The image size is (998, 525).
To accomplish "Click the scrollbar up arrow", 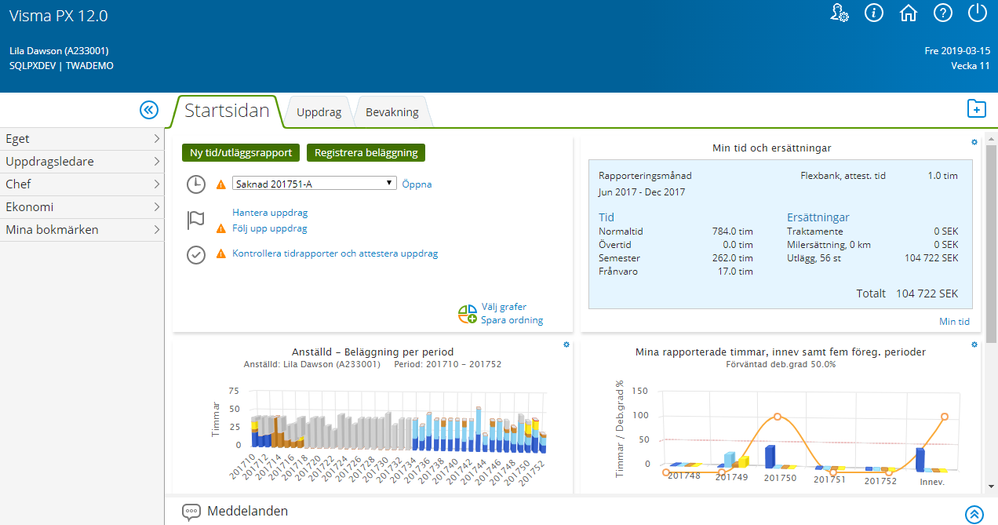I will point(991,138).
